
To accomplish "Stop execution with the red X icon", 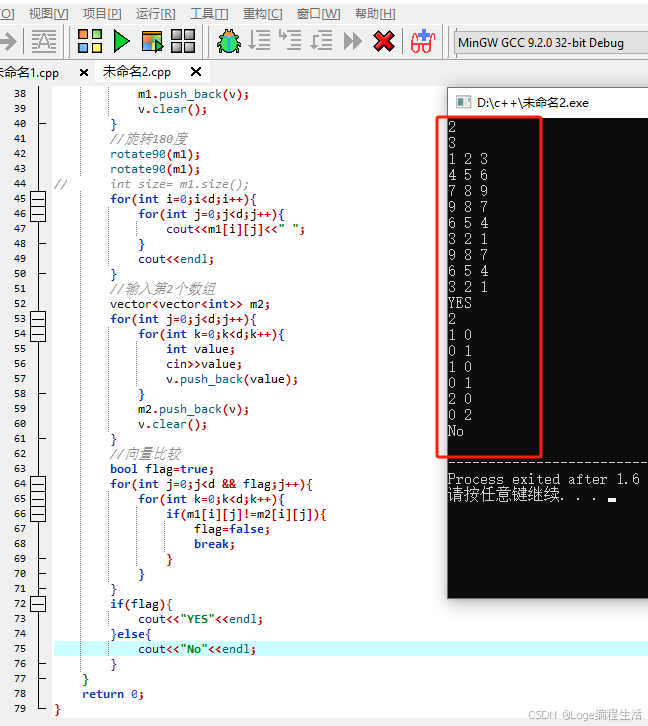I will point(384,41).
